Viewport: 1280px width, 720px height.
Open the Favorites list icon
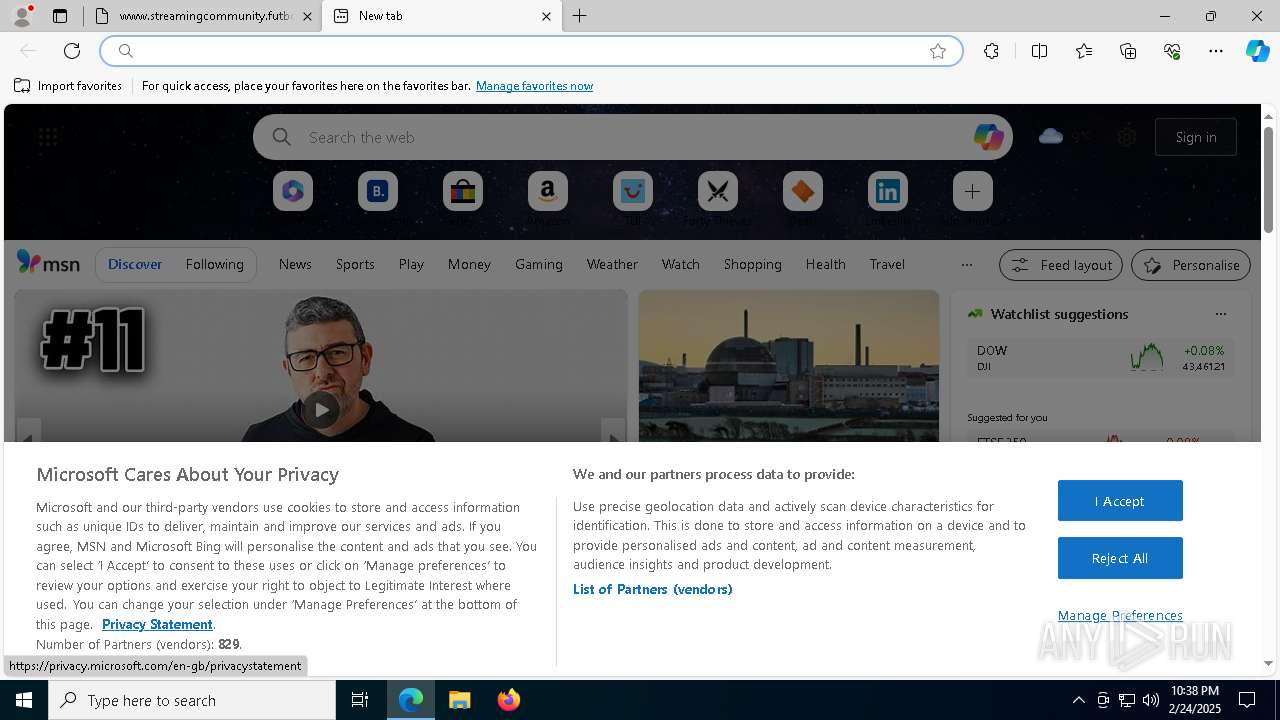coord(1084,51)
